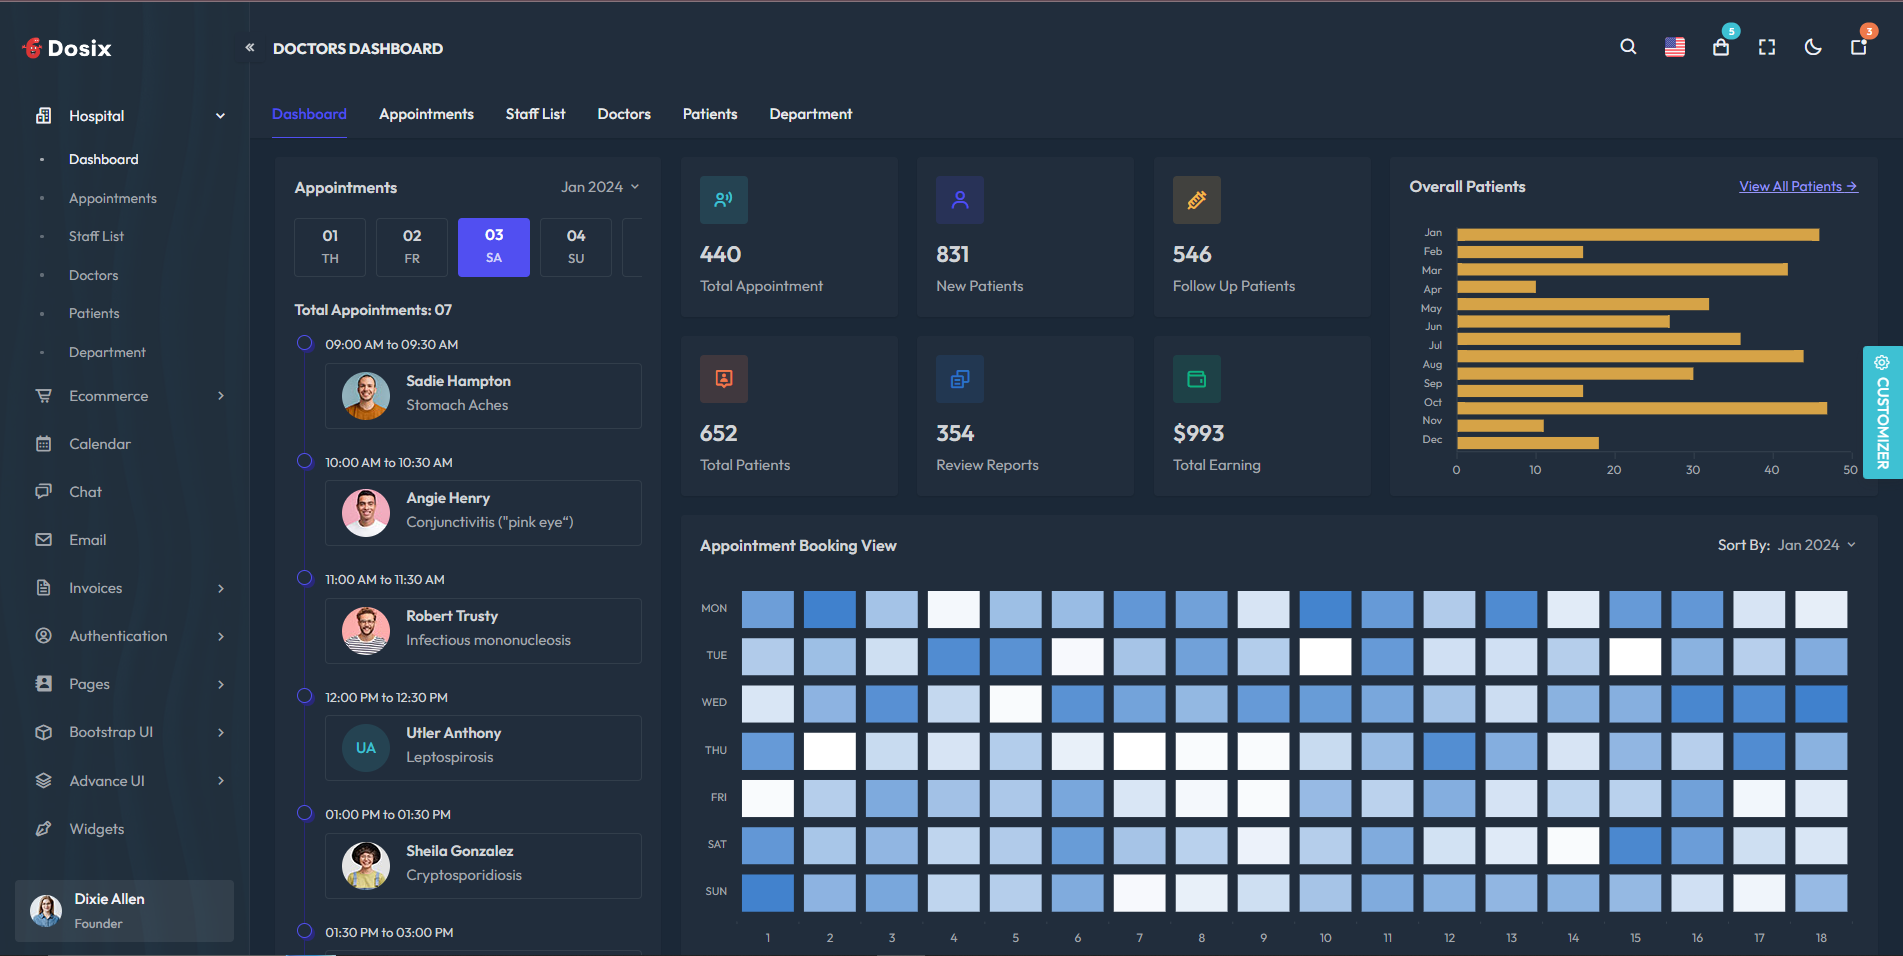Image resolution: width=1903 pixels, height=956 pixels.
Task: Click the Review Reports card icon
Action: pos(960,379)
